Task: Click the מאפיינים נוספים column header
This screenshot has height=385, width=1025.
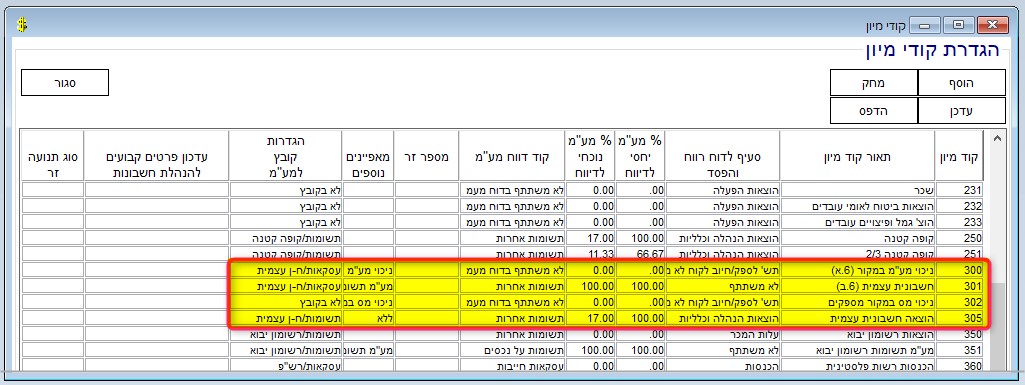Action: point(369,156)
